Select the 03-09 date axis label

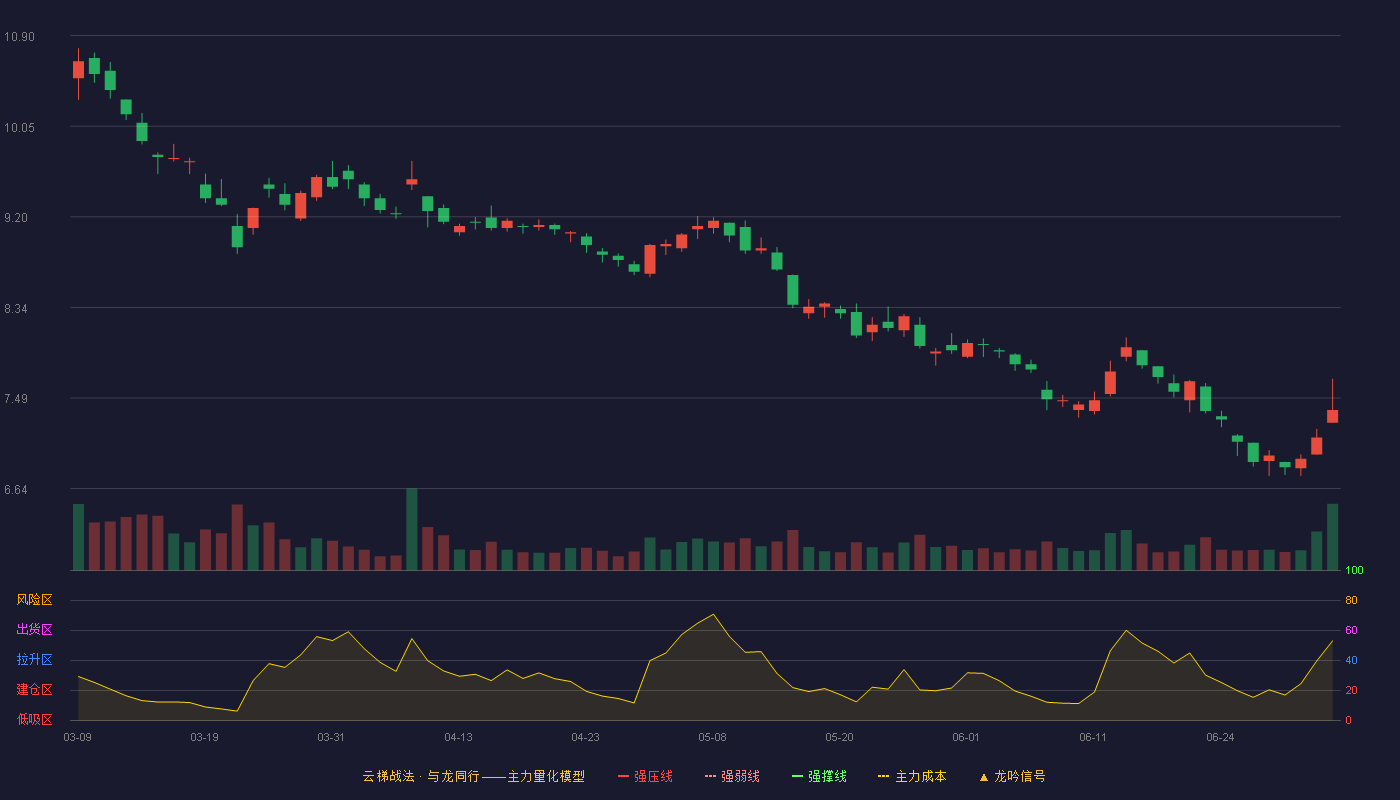(77, 737)
